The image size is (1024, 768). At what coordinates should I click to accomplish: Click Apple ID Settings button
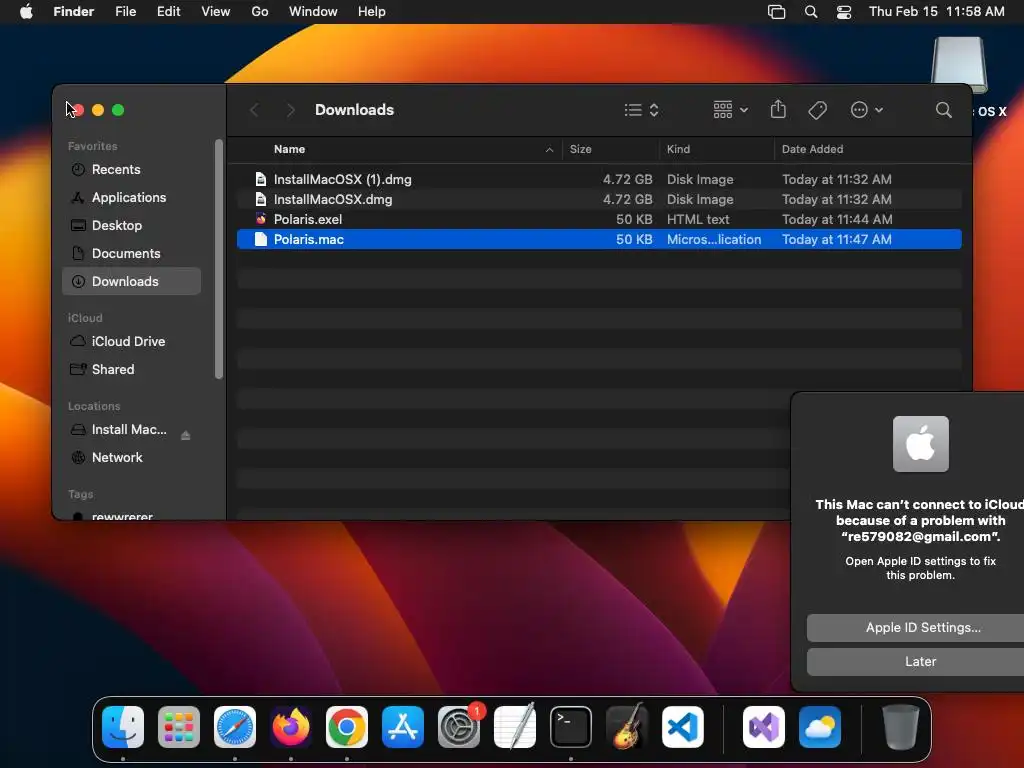pos(916,628)
